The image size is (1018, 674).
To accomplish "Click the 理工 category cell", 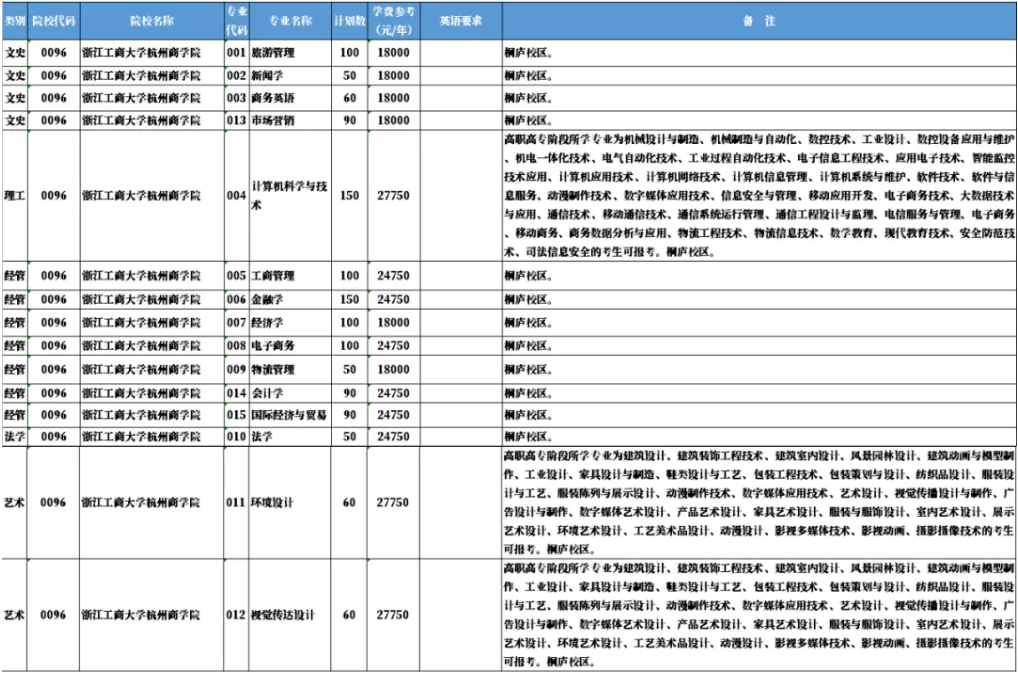I will [x=15, y=196].
